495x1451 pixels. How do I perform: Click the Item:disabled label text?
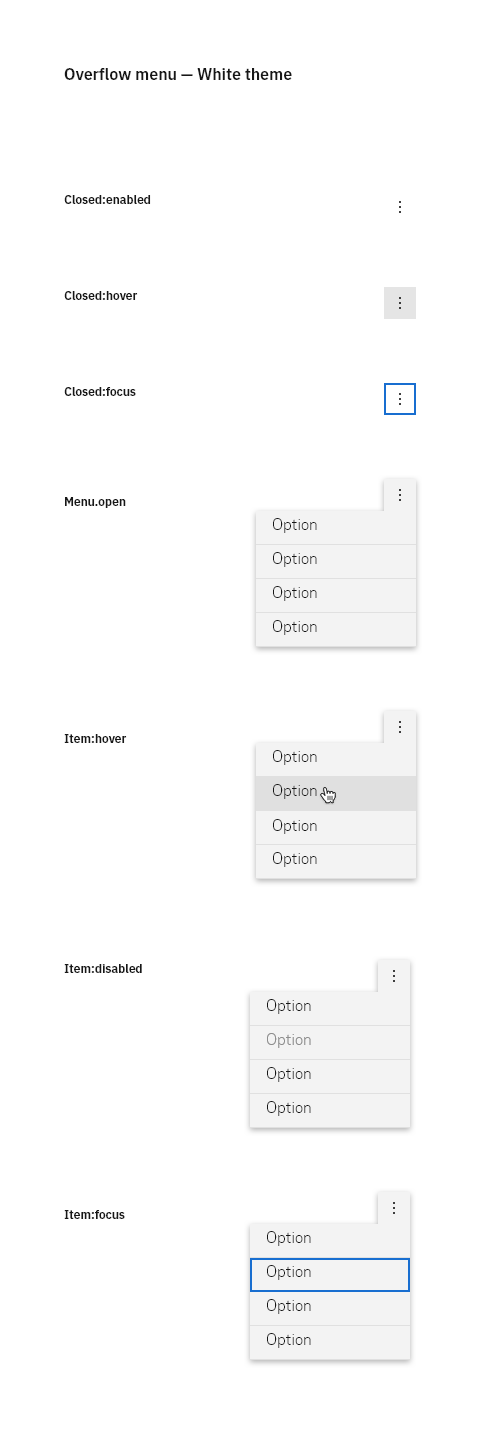pyautogui.click(x=103, y=969)
